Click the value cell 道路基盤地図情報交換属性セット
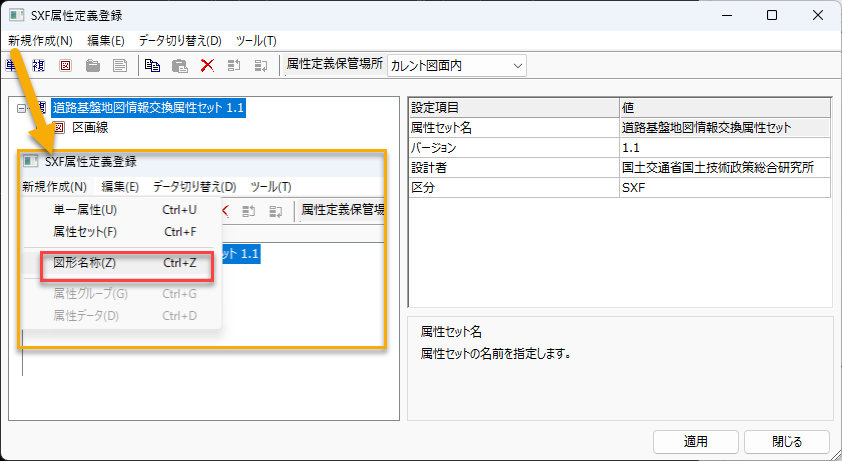This screenshot has height=461, width=842. 725,127
